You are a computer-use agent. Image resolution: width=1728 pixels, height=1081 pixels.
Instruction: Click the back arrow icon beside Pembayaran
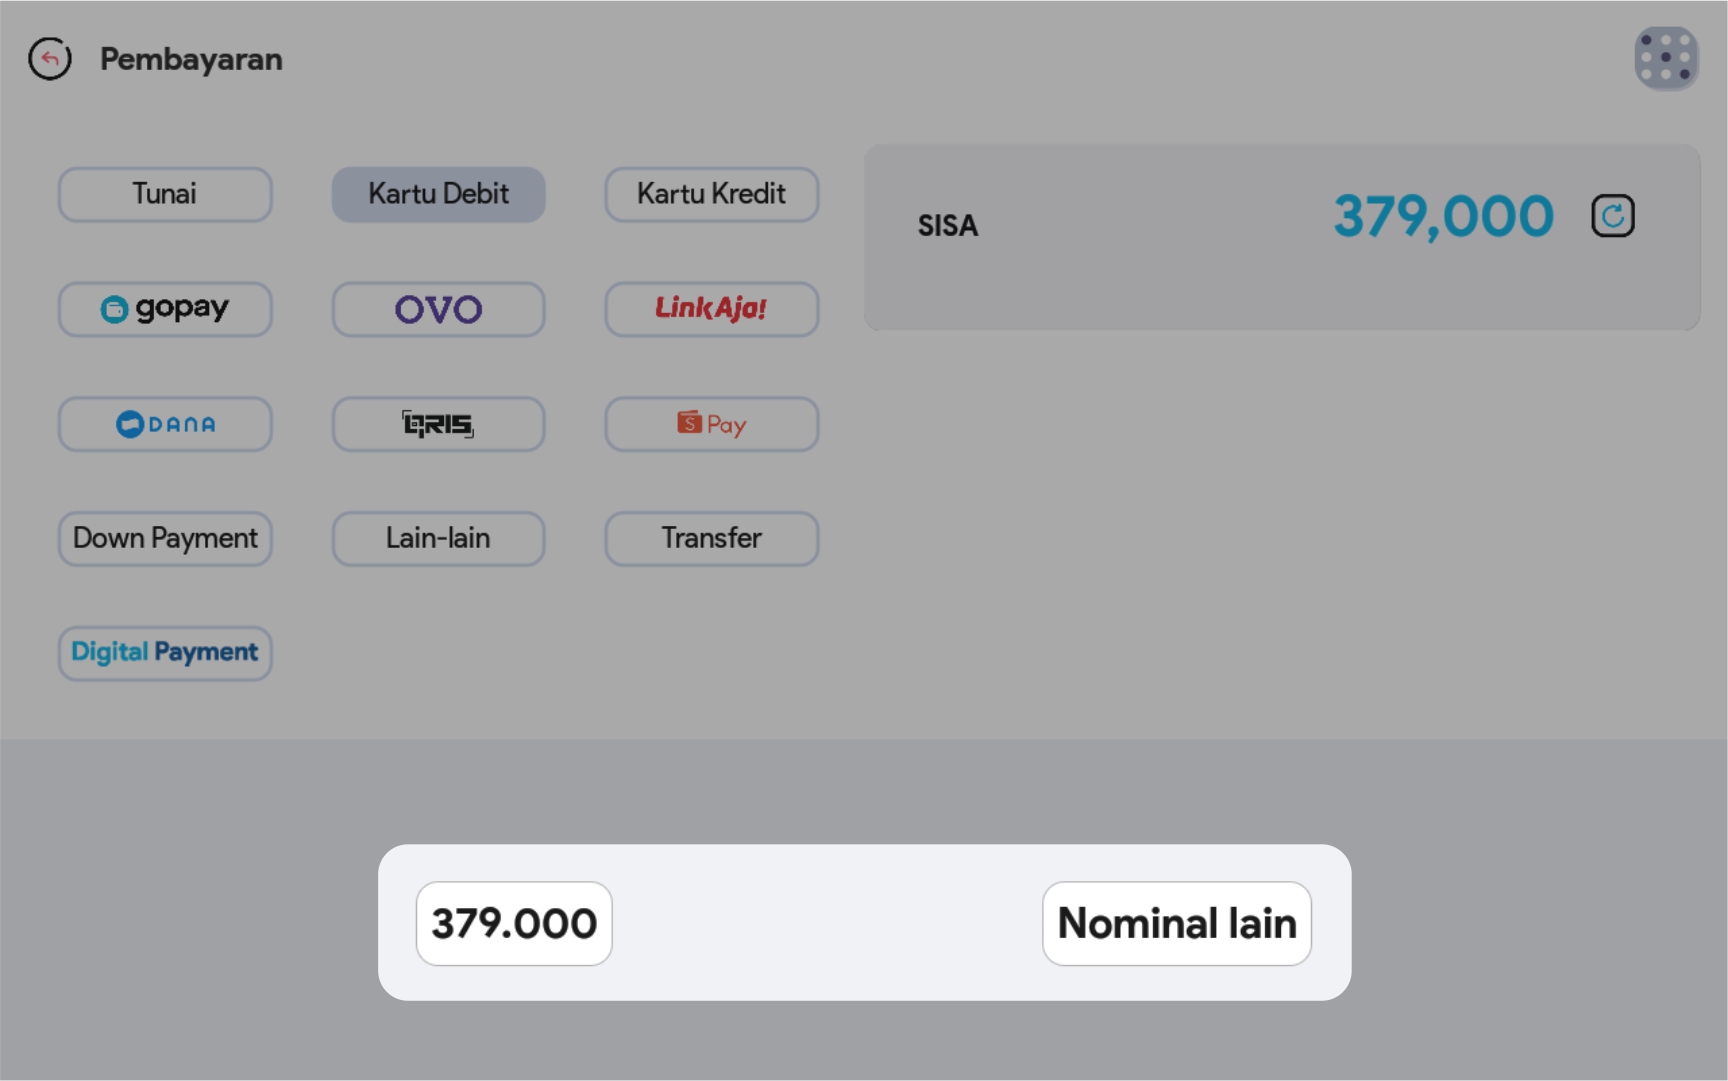(50, 59)
